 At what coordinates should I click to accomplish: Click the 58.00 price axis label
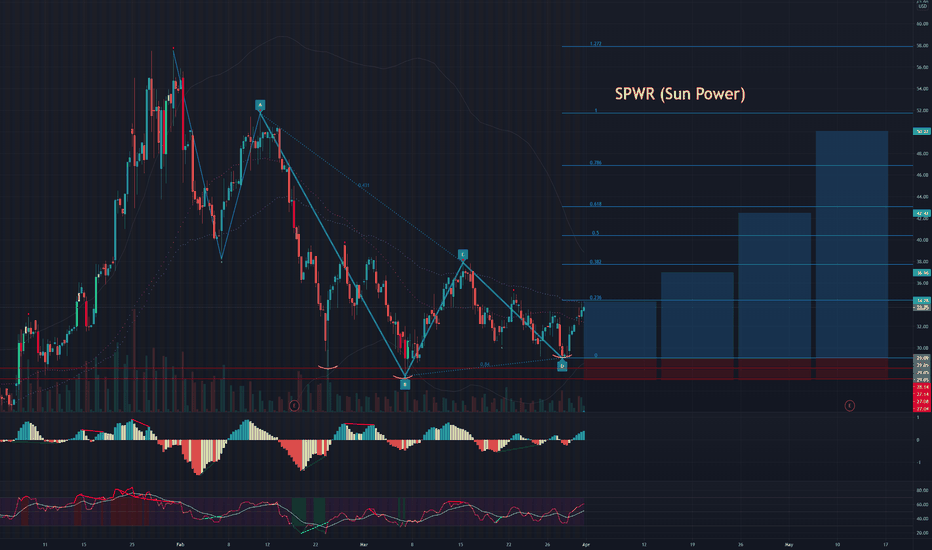click(922, 46)
